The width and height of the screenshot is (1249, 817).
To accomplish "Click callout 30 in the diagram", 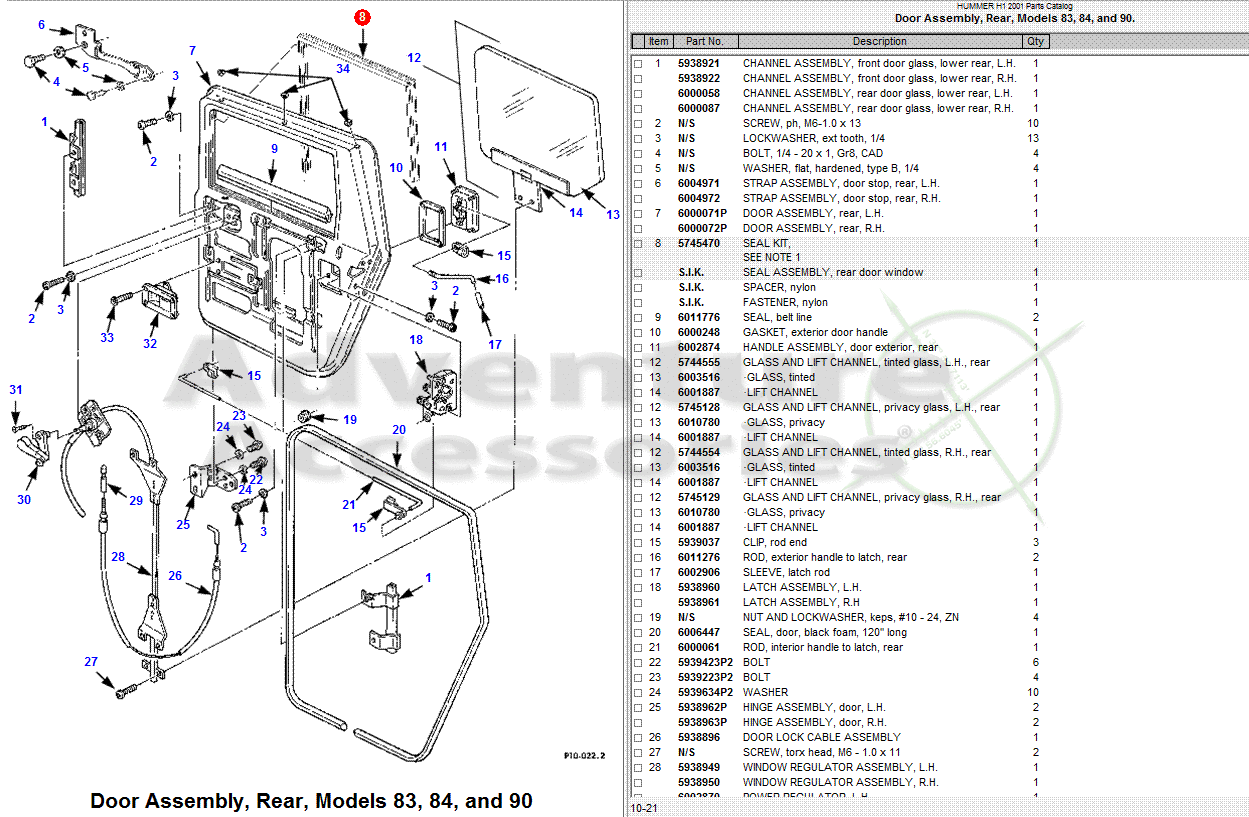I will pos(24,500).
